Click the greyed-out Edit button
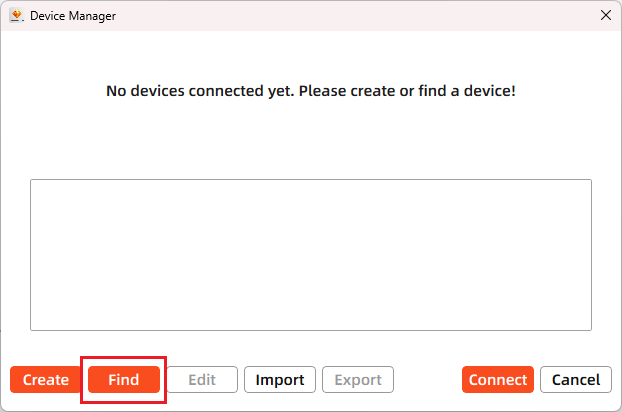Screen dimensions: 622x412 (202, 380)
